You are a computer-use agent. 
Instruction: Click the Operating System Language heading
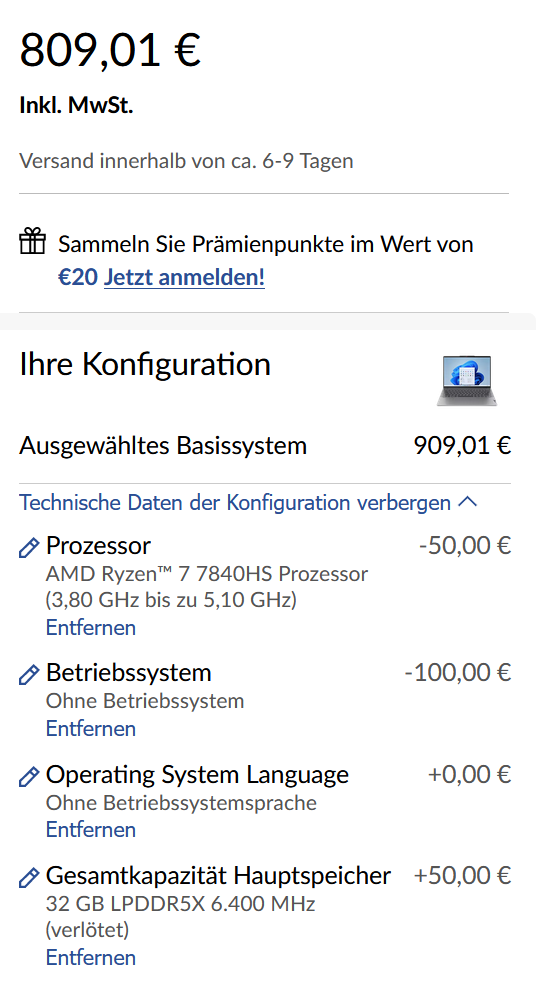pyautogui.click(x=197, y=775)
